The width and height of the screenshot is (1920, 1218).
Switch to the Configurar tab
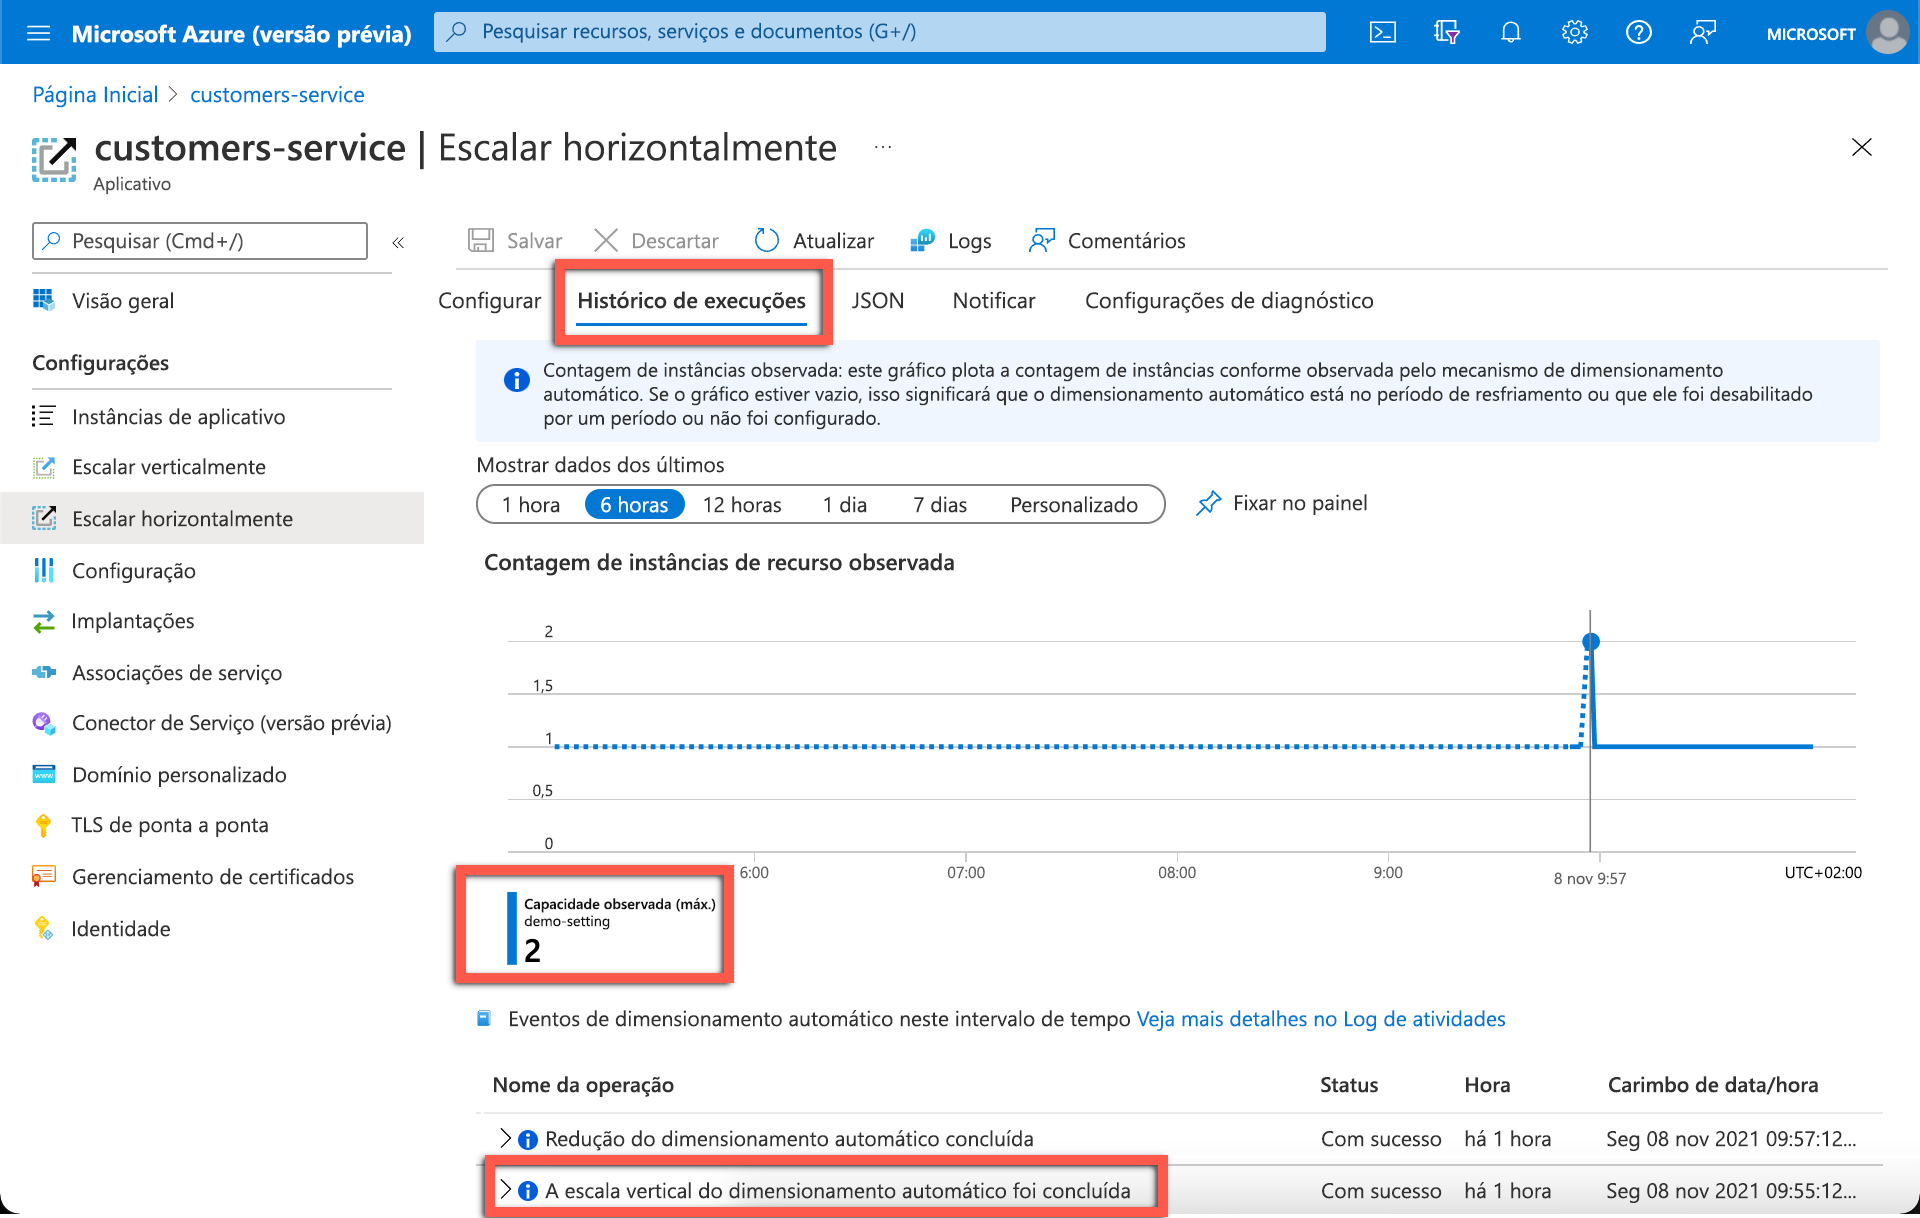coord(489,301)
